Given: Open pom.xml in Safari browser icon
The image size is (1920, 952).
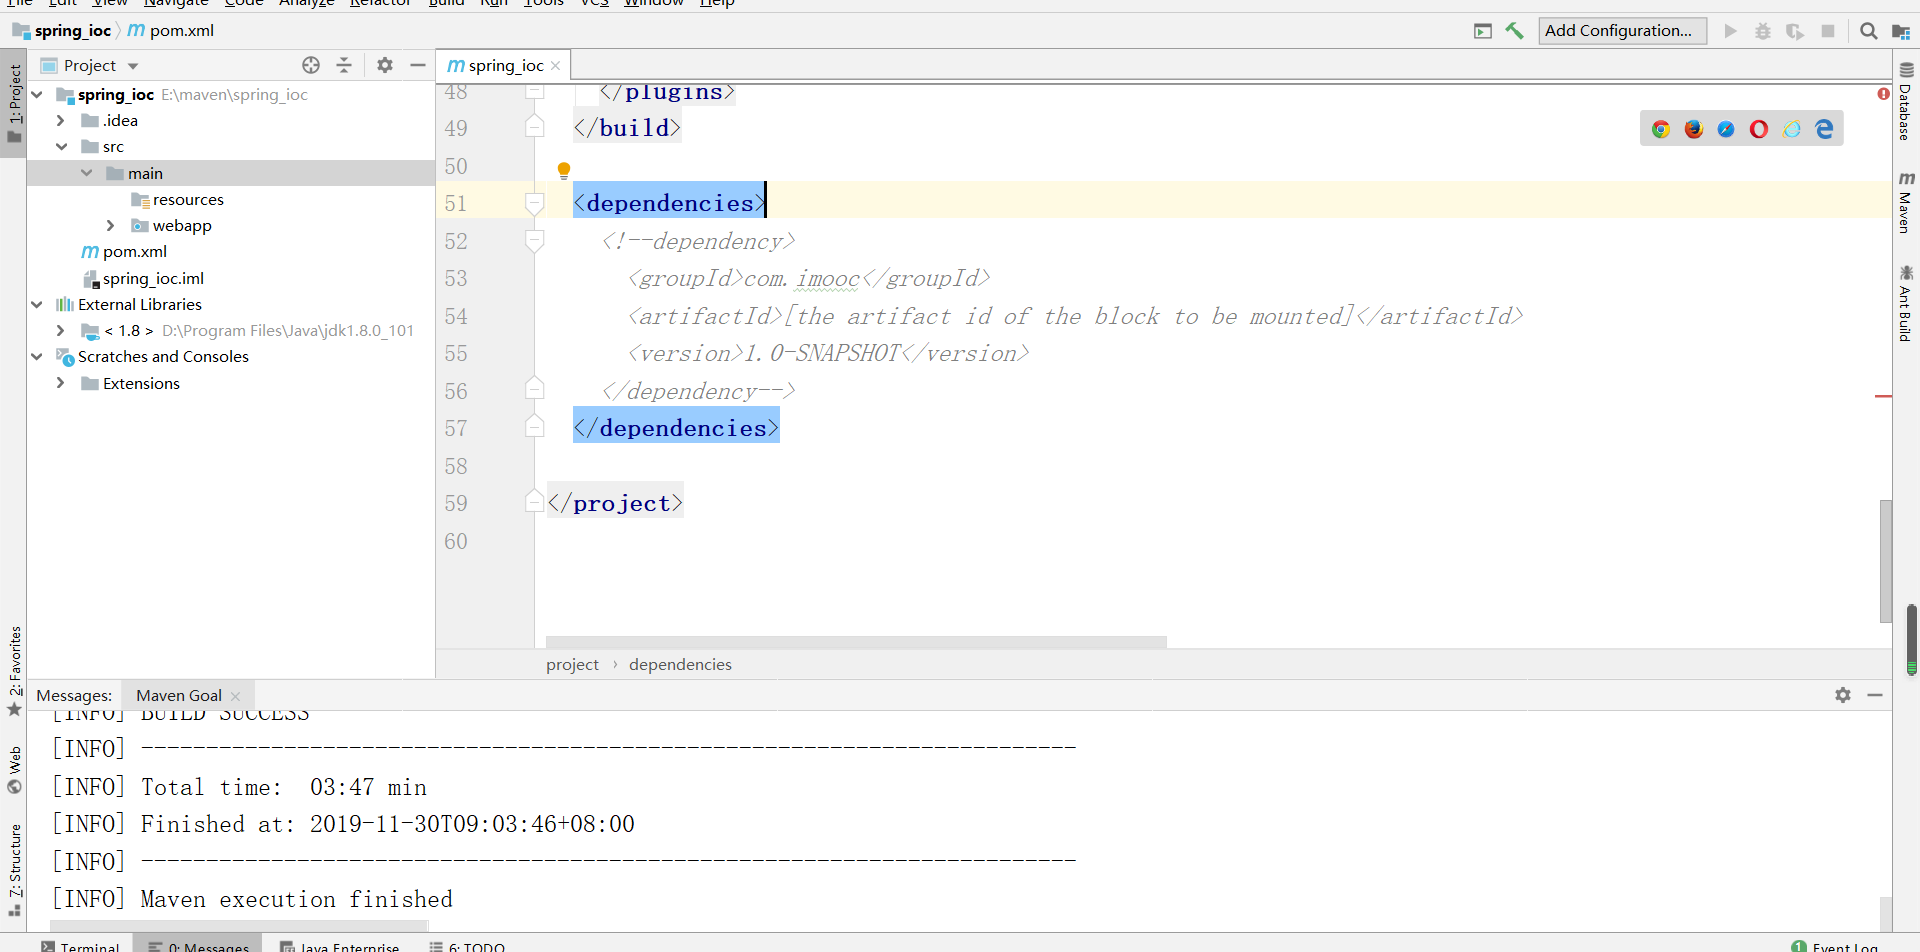Looking at the screenshot, I should tap(1726, 129).
